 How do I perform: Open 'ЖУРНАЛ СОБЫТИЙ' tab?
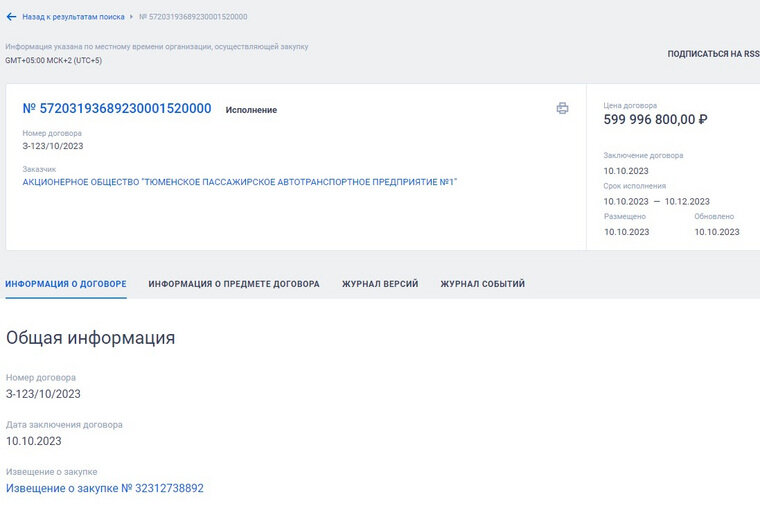pyautogui.click(x=483, y=284)
